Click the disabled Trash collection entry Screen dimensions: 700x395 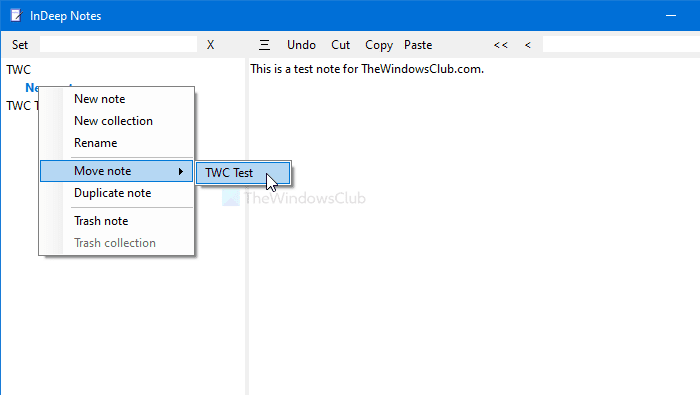point(117,243)
